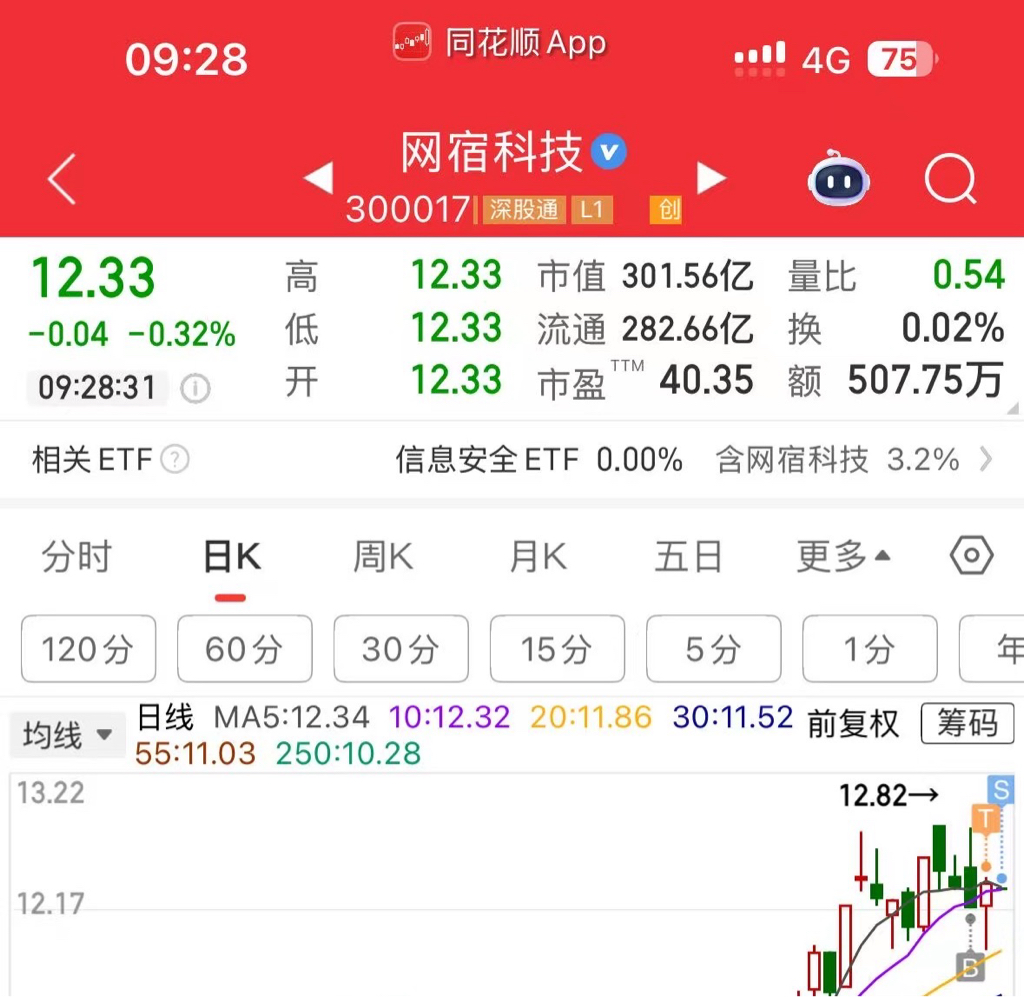1024x997 pixels.
Task: Tap current price 12.33 large text
Action: [x=93, y=277]
